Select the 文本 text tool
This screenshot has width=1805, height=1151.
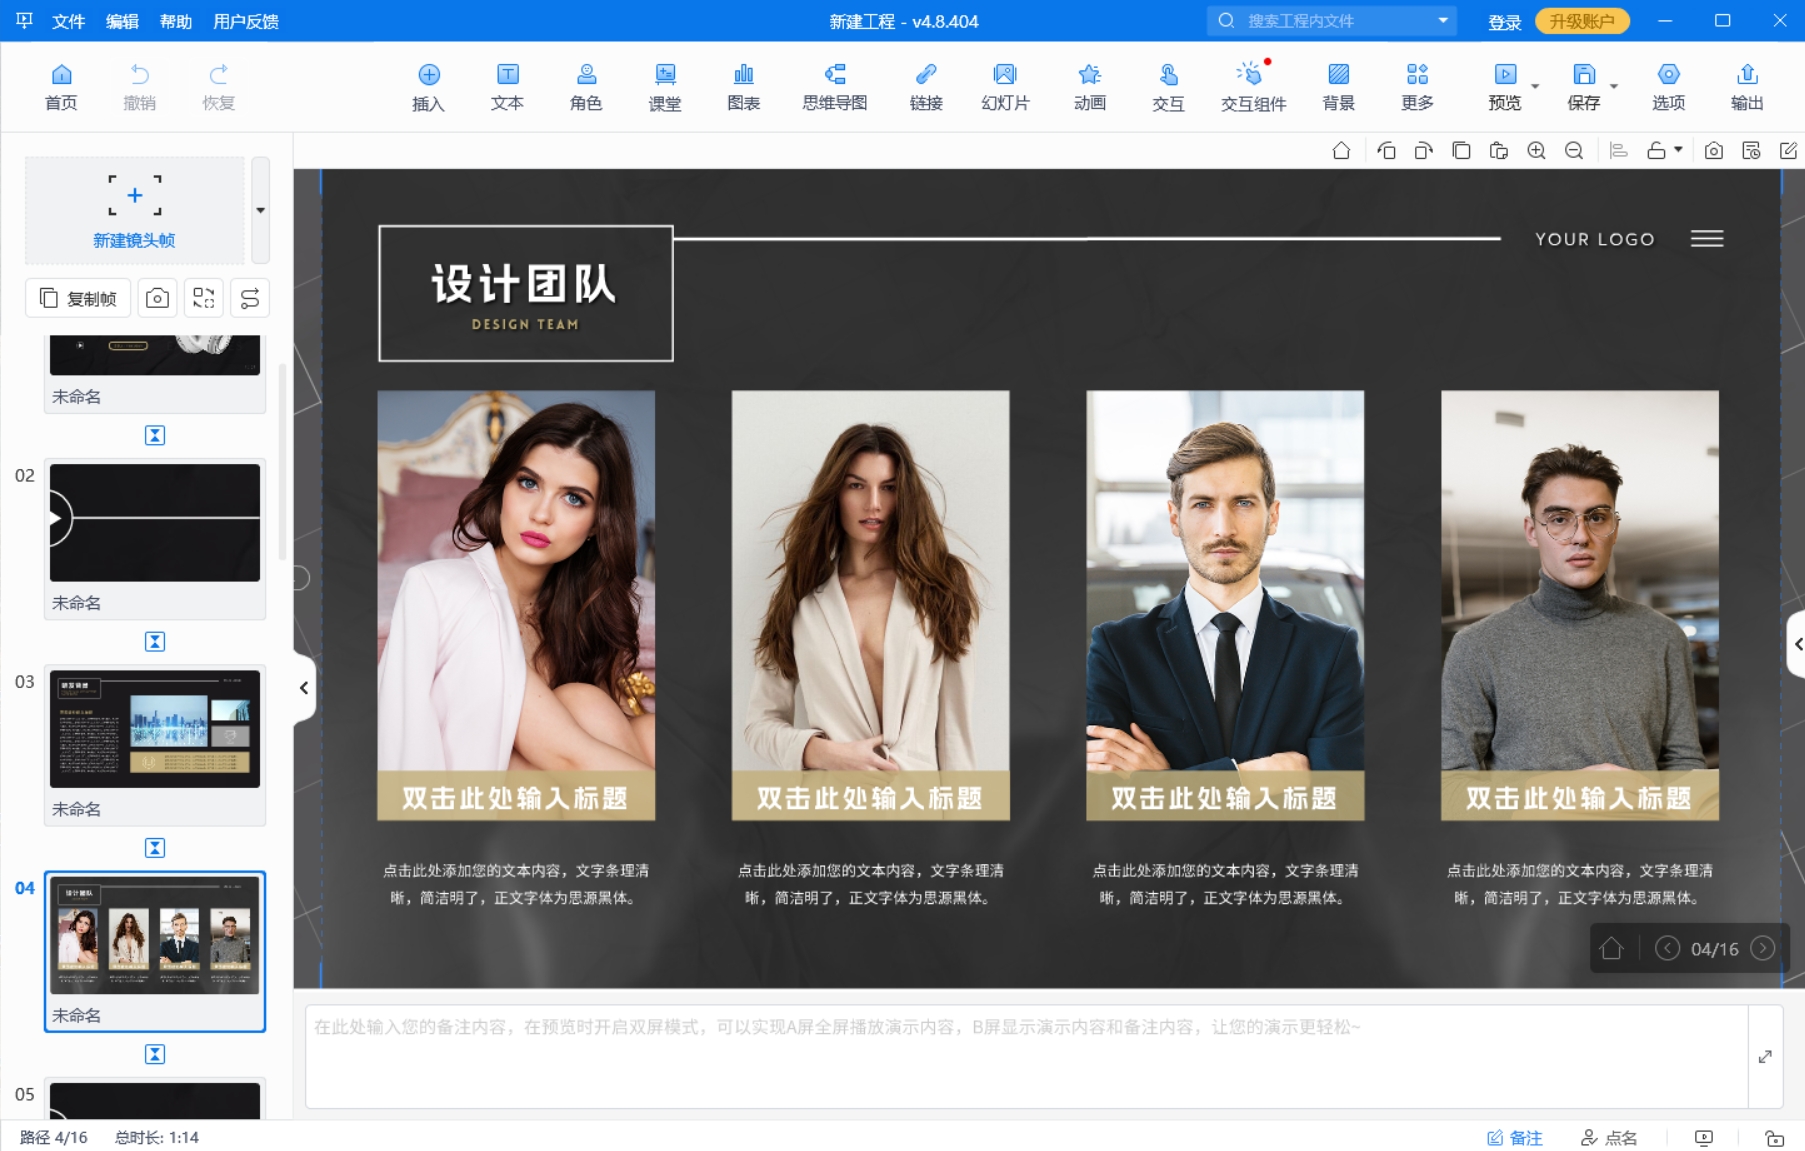coord(507,87)
